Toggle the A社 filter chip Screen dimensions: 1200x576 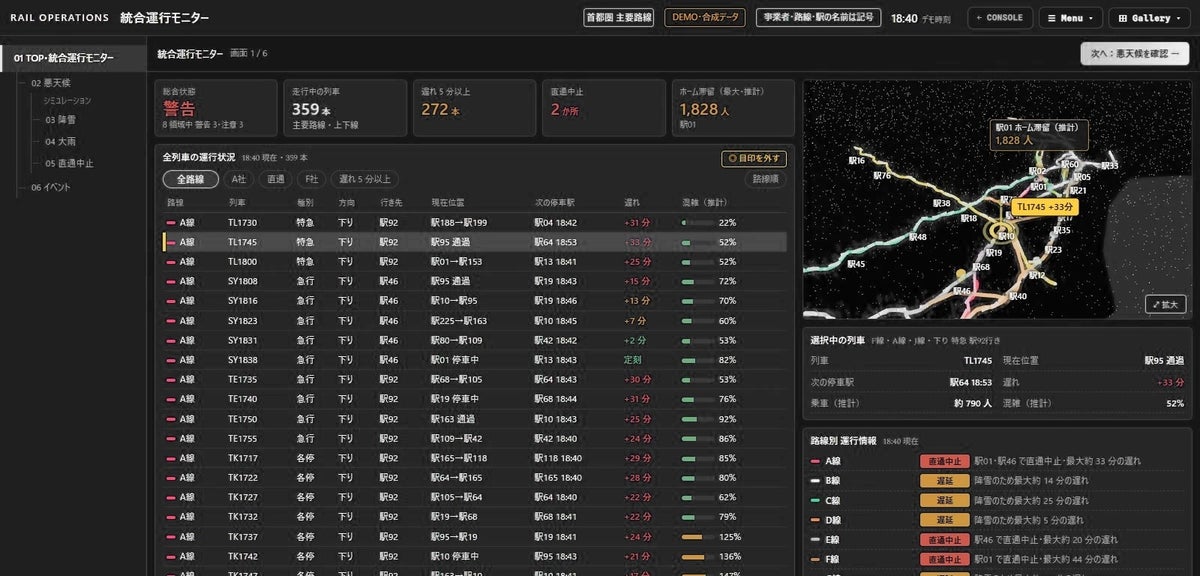tap(237, 179)
